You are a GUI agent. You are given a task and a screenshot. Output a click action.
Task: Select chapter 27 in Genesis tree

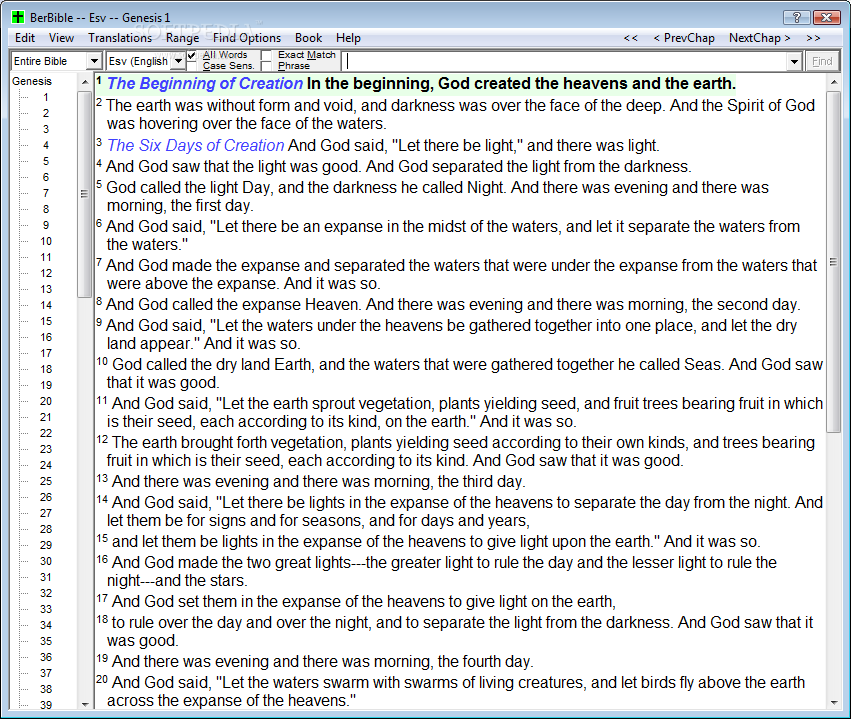[46, 513]
